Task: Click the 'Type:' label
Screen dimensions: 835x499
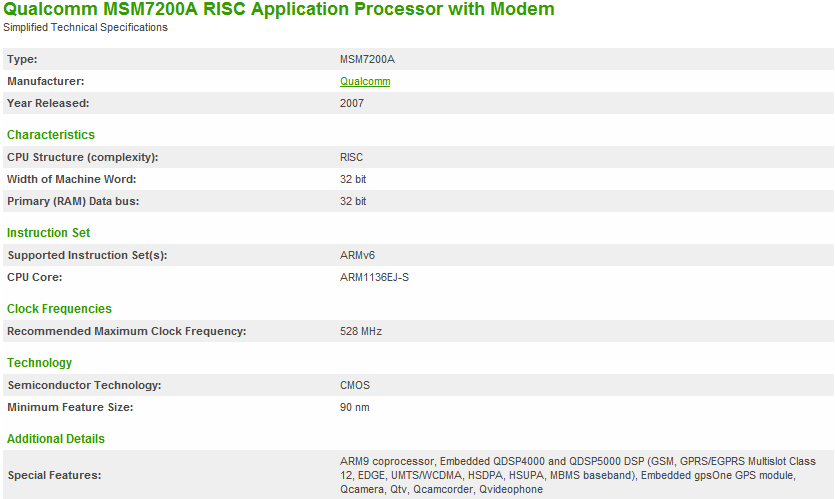Action: click(22, 59)
